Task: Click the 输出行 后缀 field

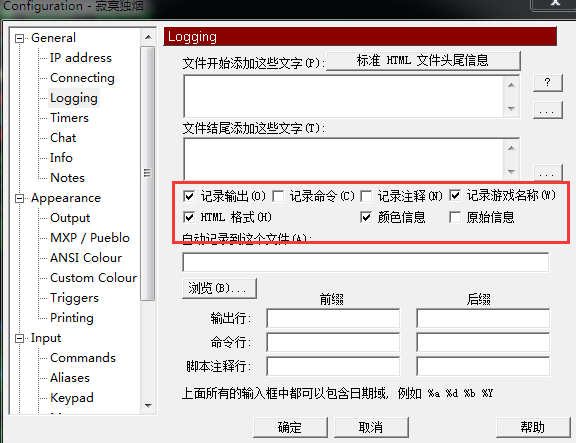Action: click(483, 318)
